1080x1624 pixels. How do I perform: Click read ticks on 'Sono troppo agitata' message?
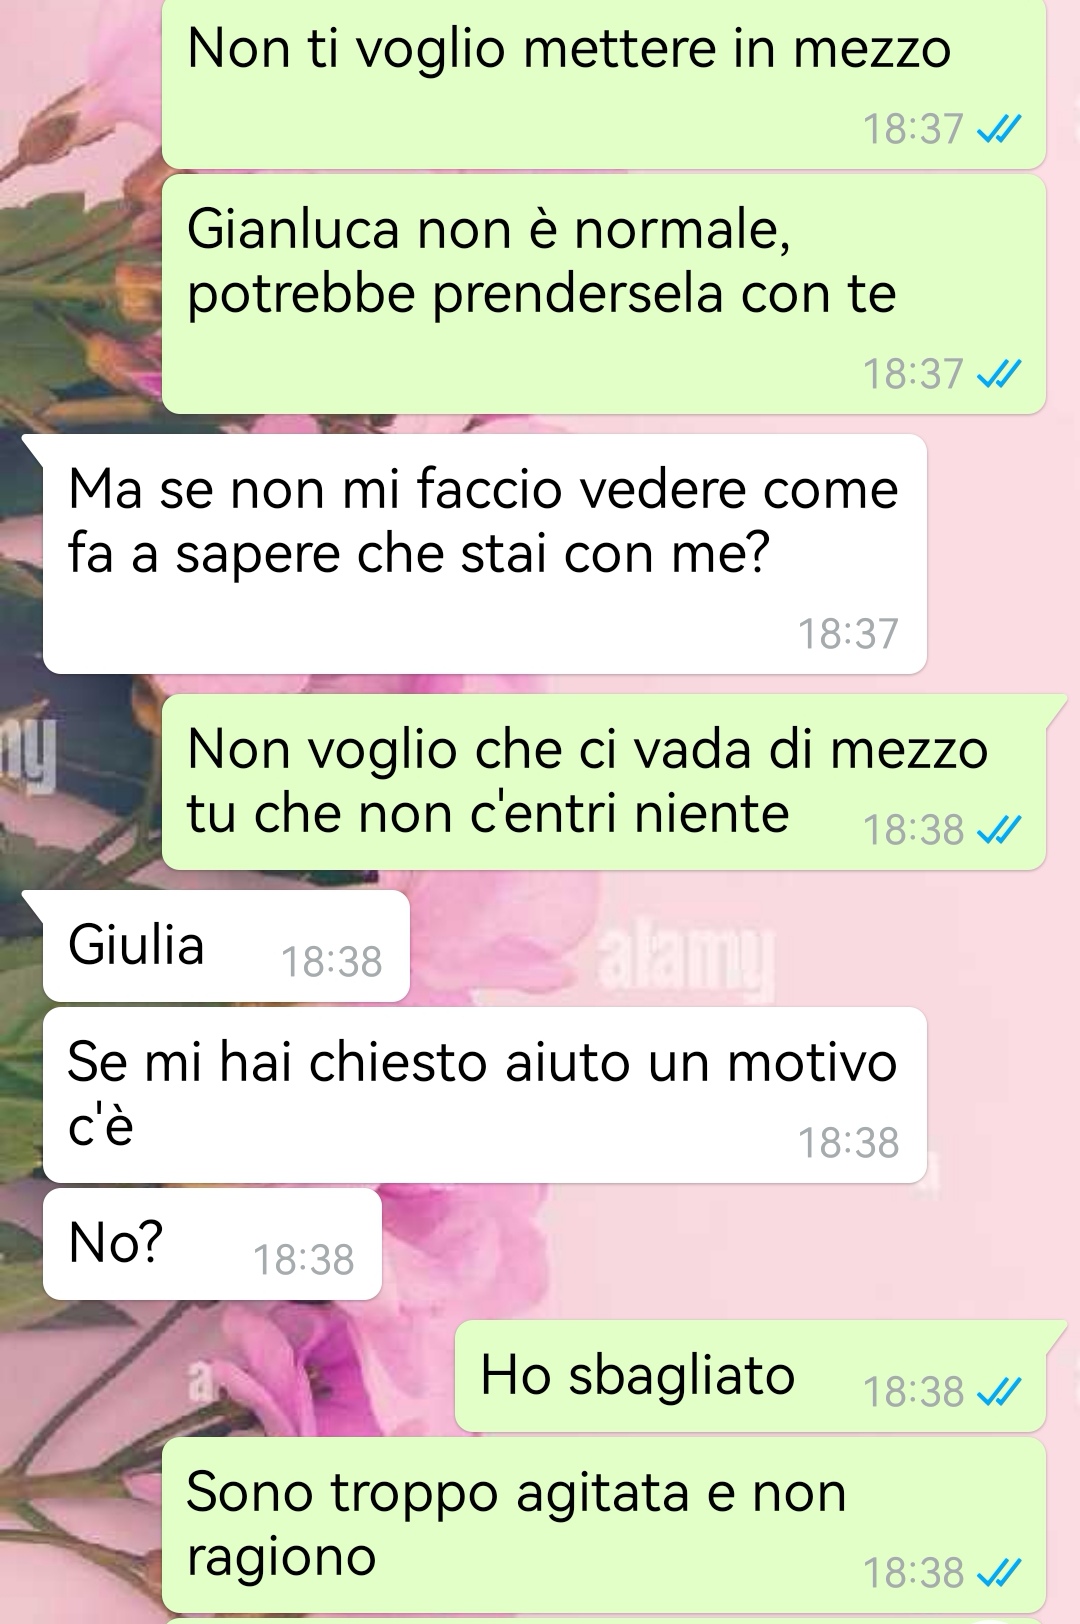click(x=999, y=1573)
